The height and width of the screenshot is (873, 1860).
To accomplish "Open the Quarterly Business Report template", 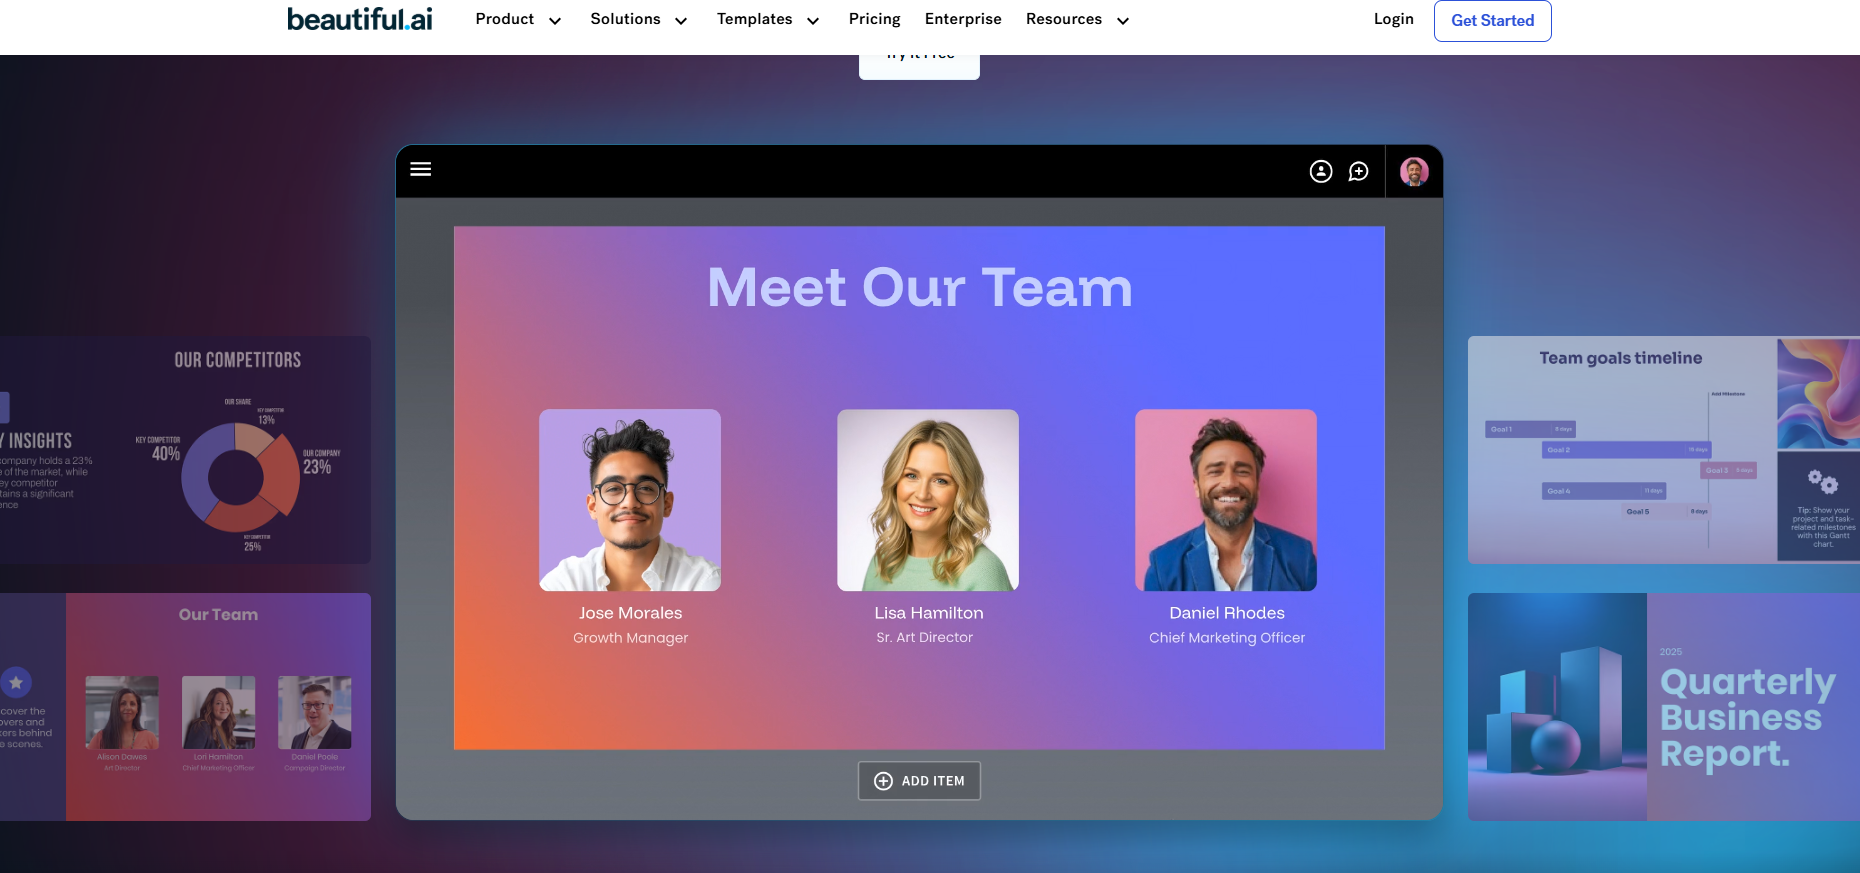I will click(1663, 707).
